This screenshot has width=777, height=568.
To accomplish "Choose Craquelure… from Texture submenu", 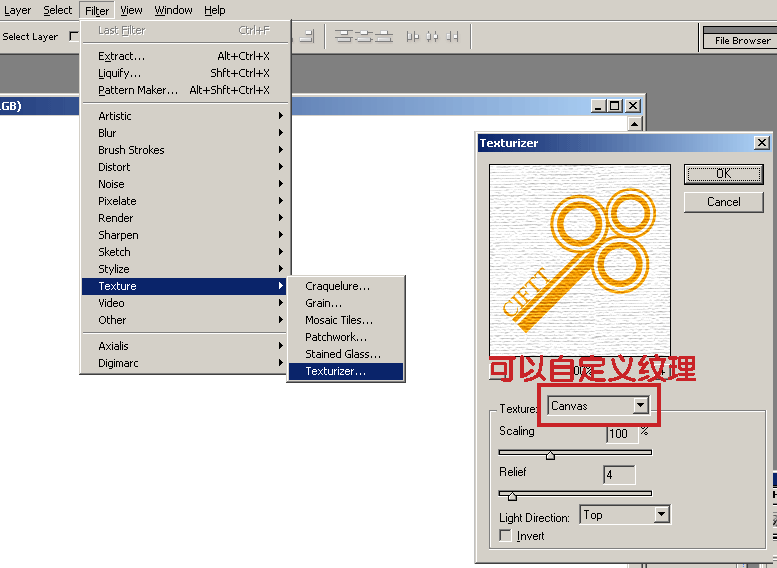I will pos(346,286).
